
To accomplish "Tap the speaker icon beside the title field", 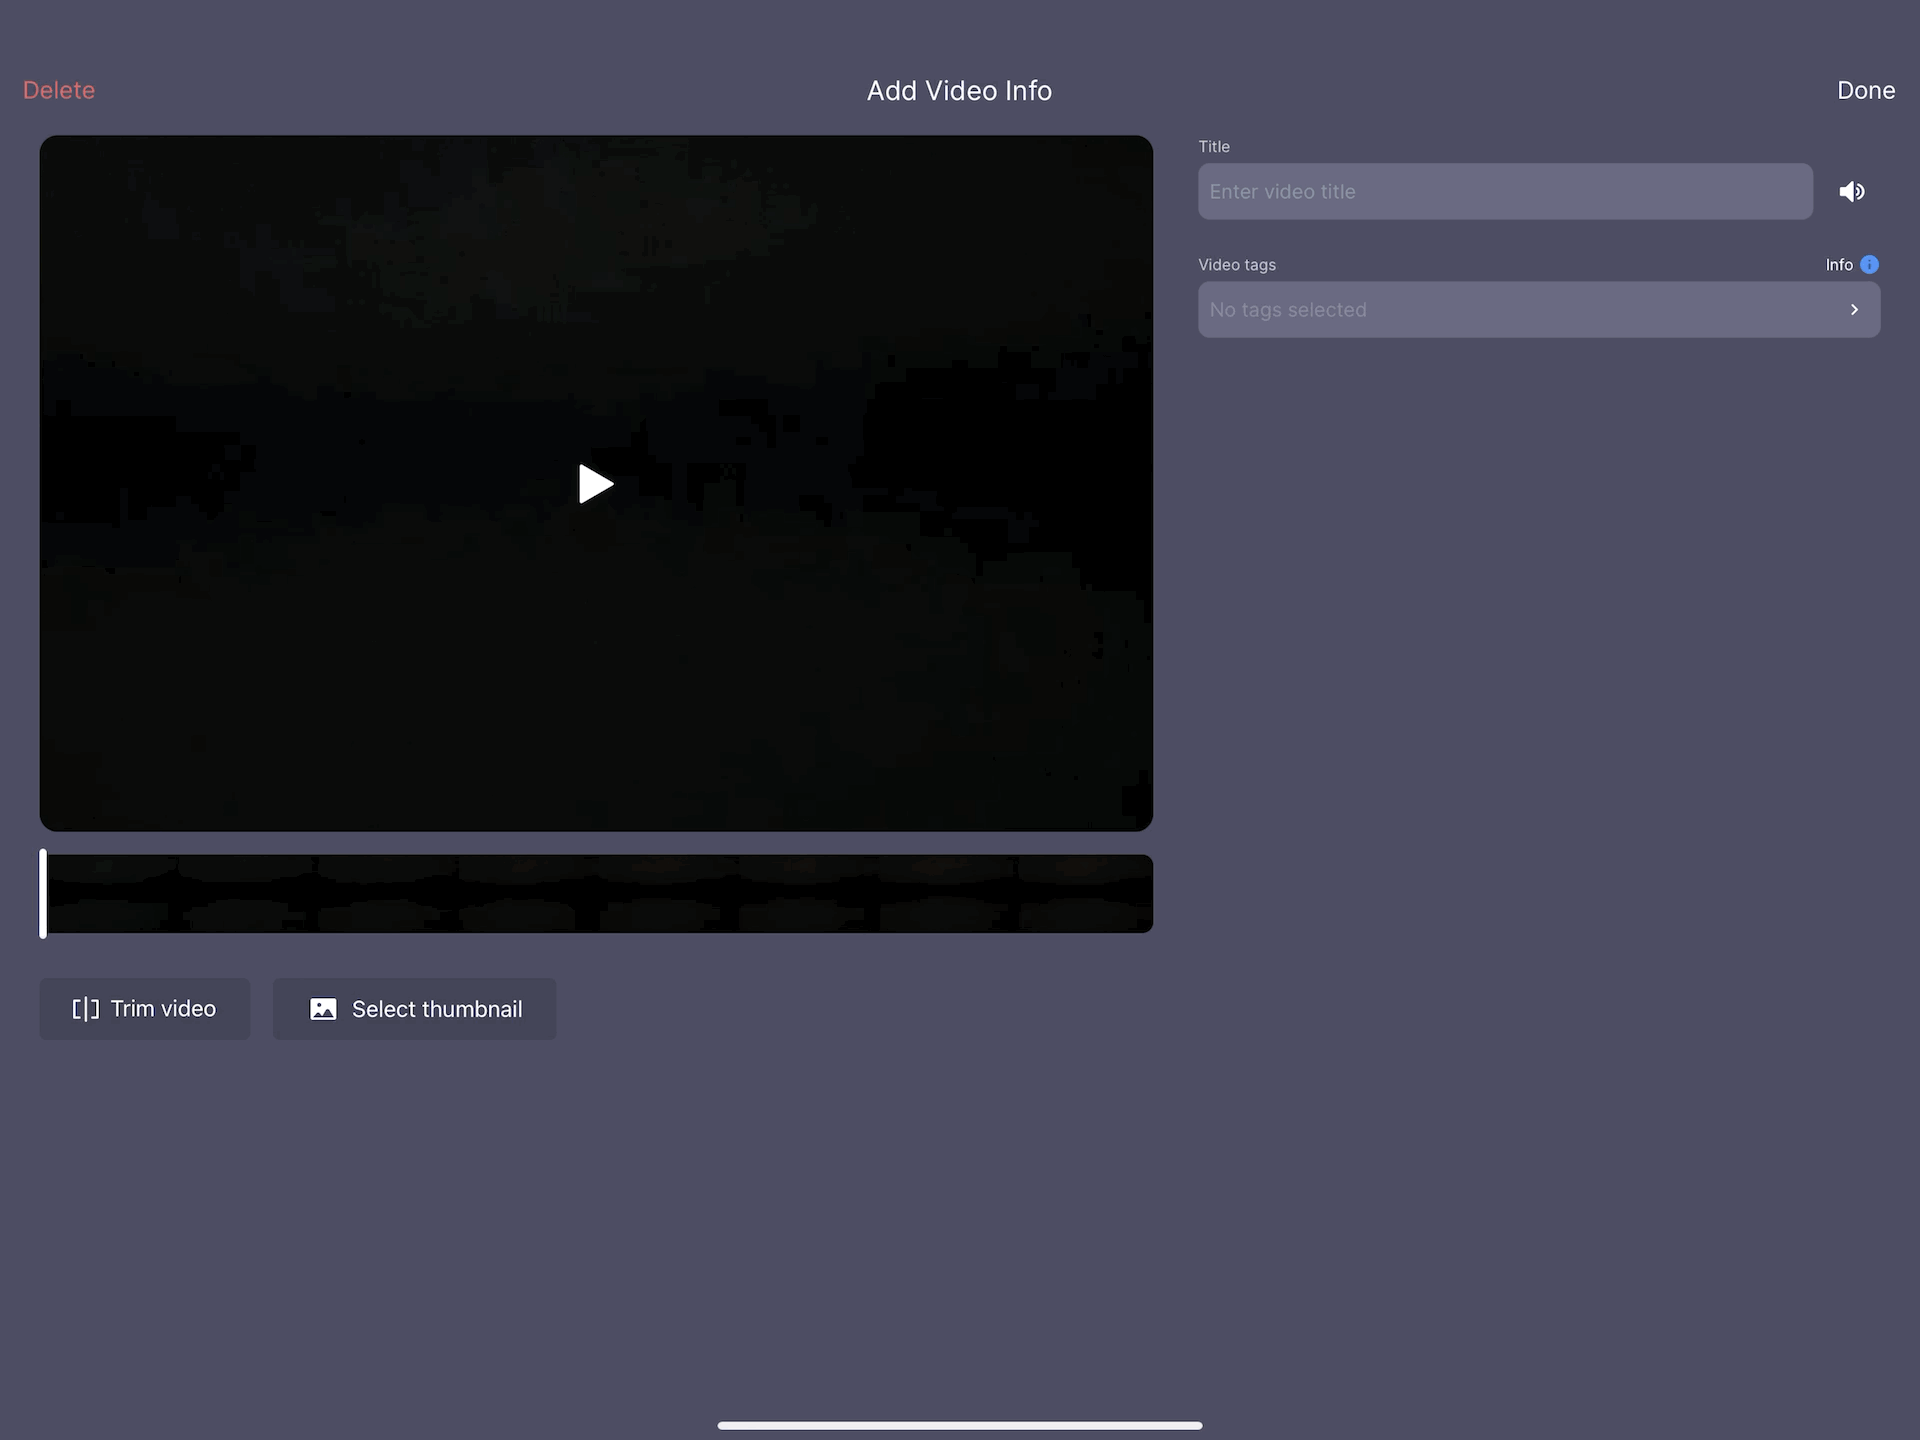I will [1851, 191].
